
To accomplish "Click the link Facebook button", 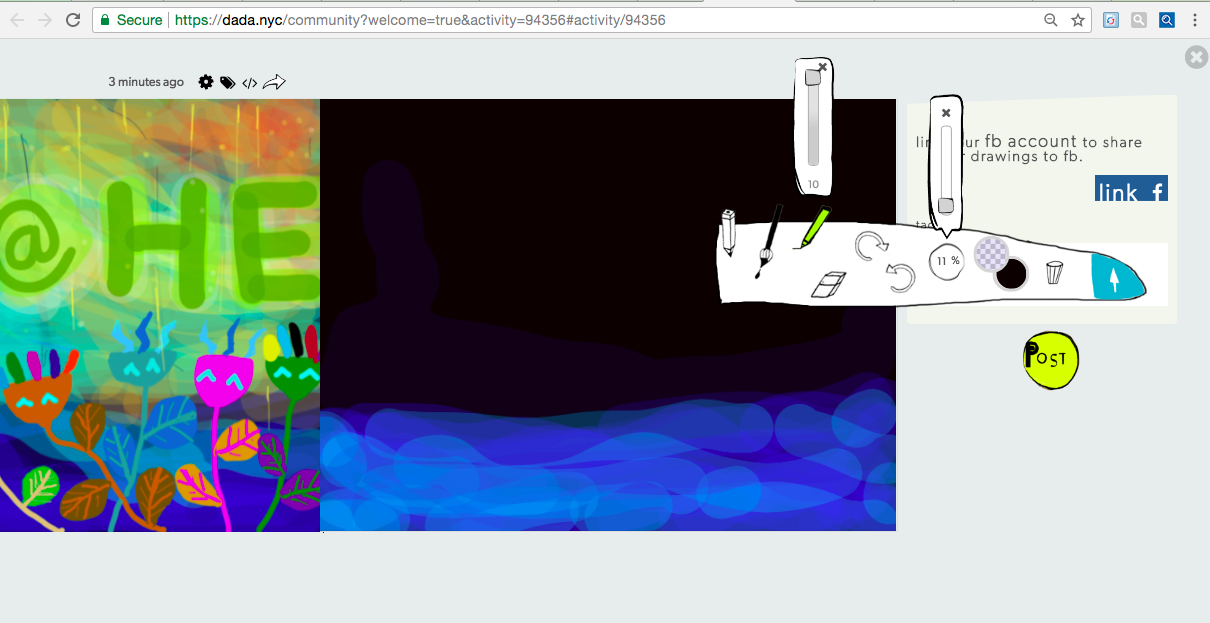I will pos(1131,189).
